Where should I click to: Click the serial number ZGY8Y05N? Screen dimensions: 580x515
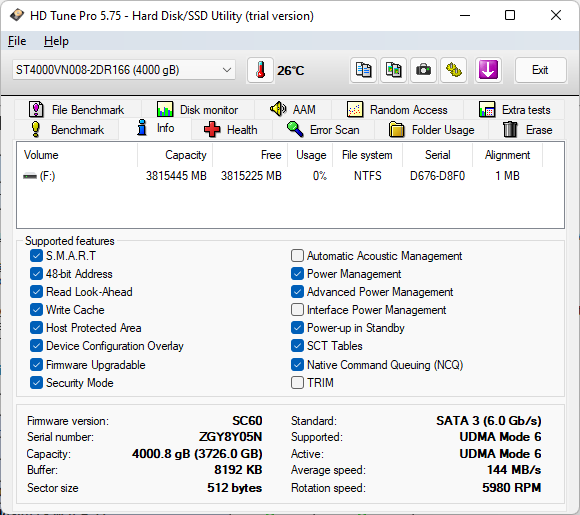[230, 437]
